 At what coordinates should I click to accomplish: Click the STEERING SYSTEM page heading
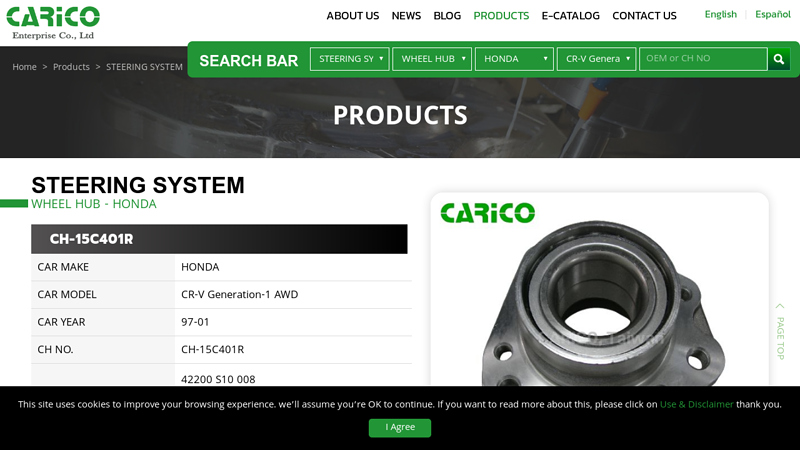point(138,185)
